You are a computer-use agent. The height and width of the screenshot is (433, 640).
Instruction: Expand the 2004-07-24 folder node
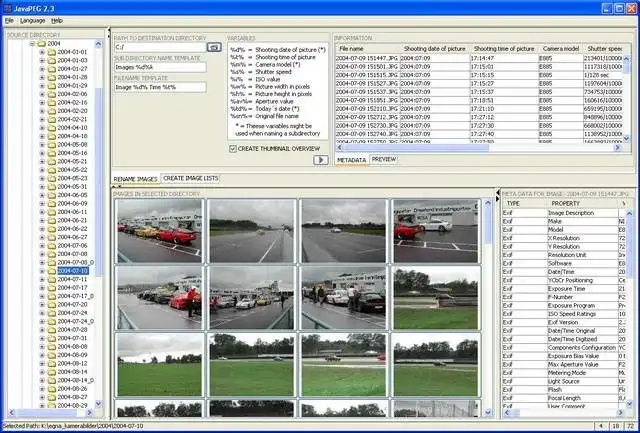42,313
